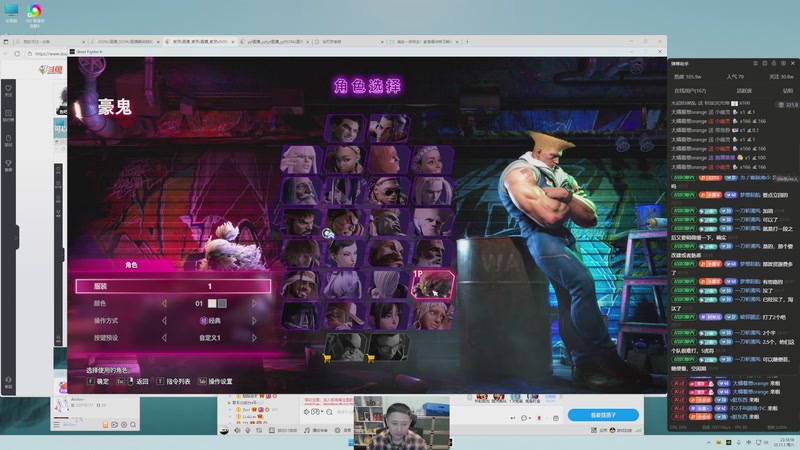Pick Jamie portrait beside Luke

click(389, 128)
